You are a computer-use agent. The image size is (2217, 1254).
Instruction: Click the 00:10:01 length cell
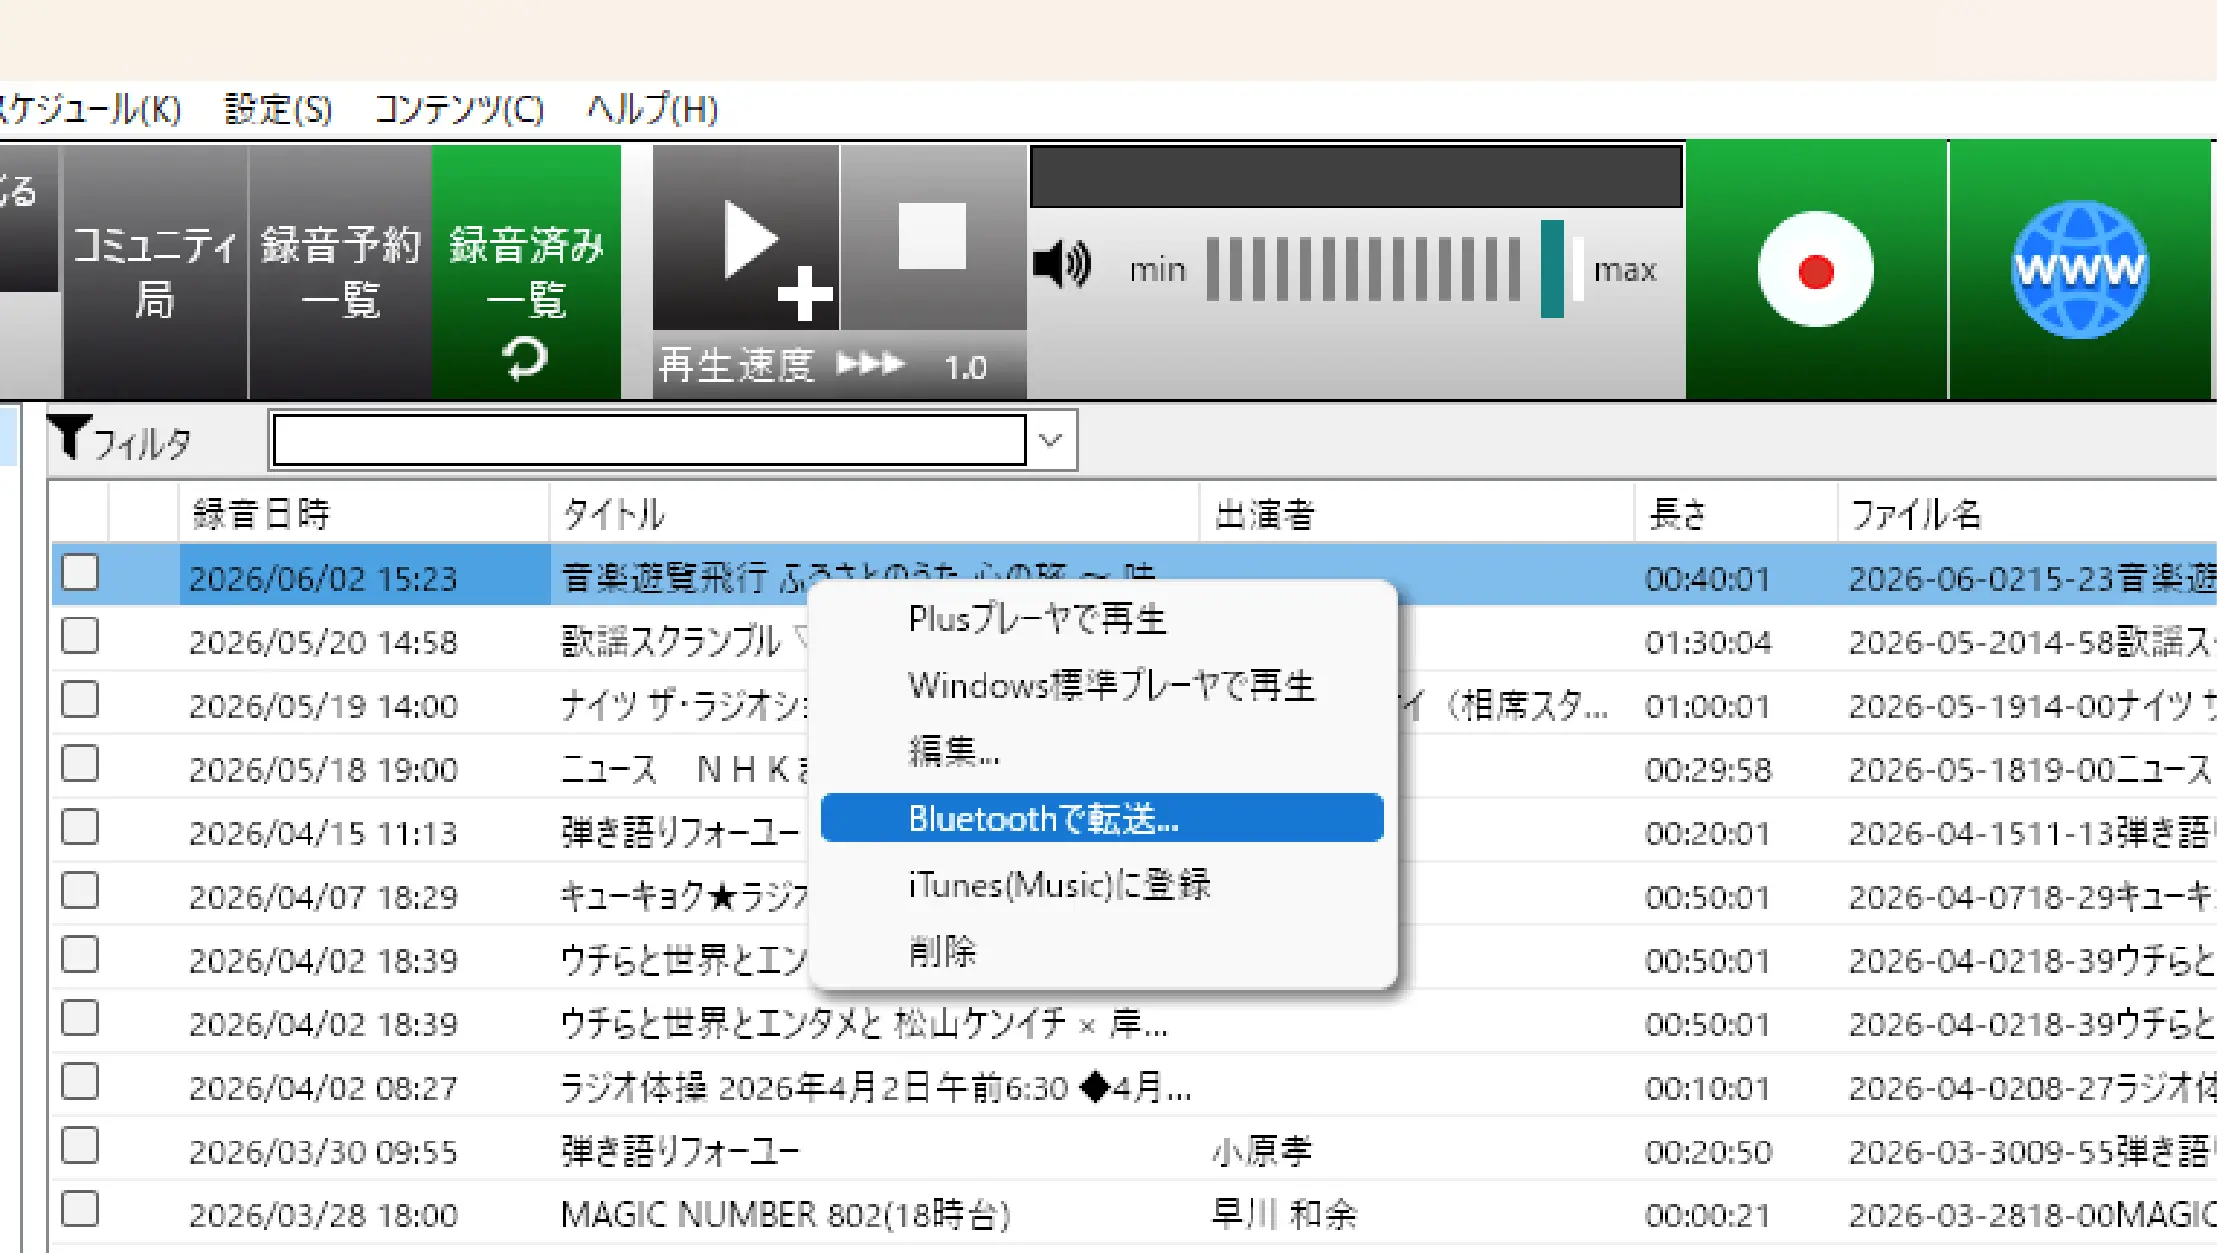(1708, 1088)
